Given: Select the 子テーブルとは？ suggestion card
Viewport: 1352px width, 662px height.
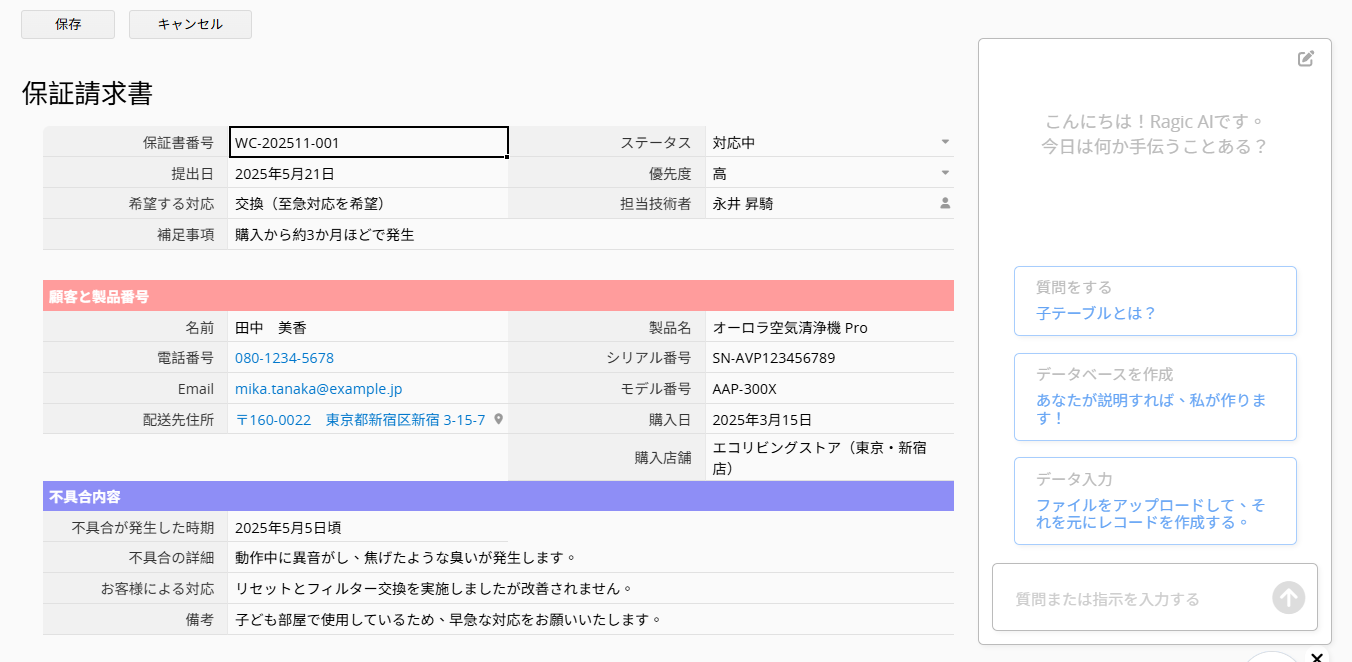Looking at the screenshot, I should (x=1155, y=301).
